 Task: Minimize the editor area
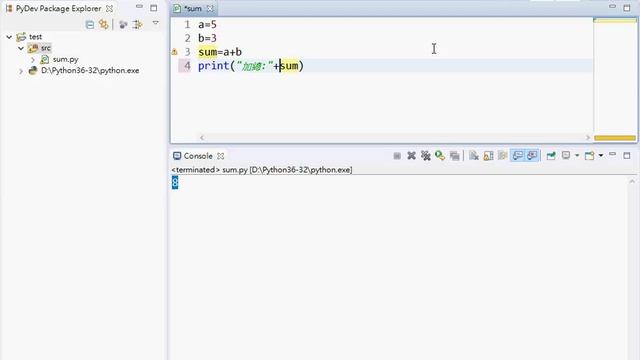pyautogui.click(x=612, y=7)
